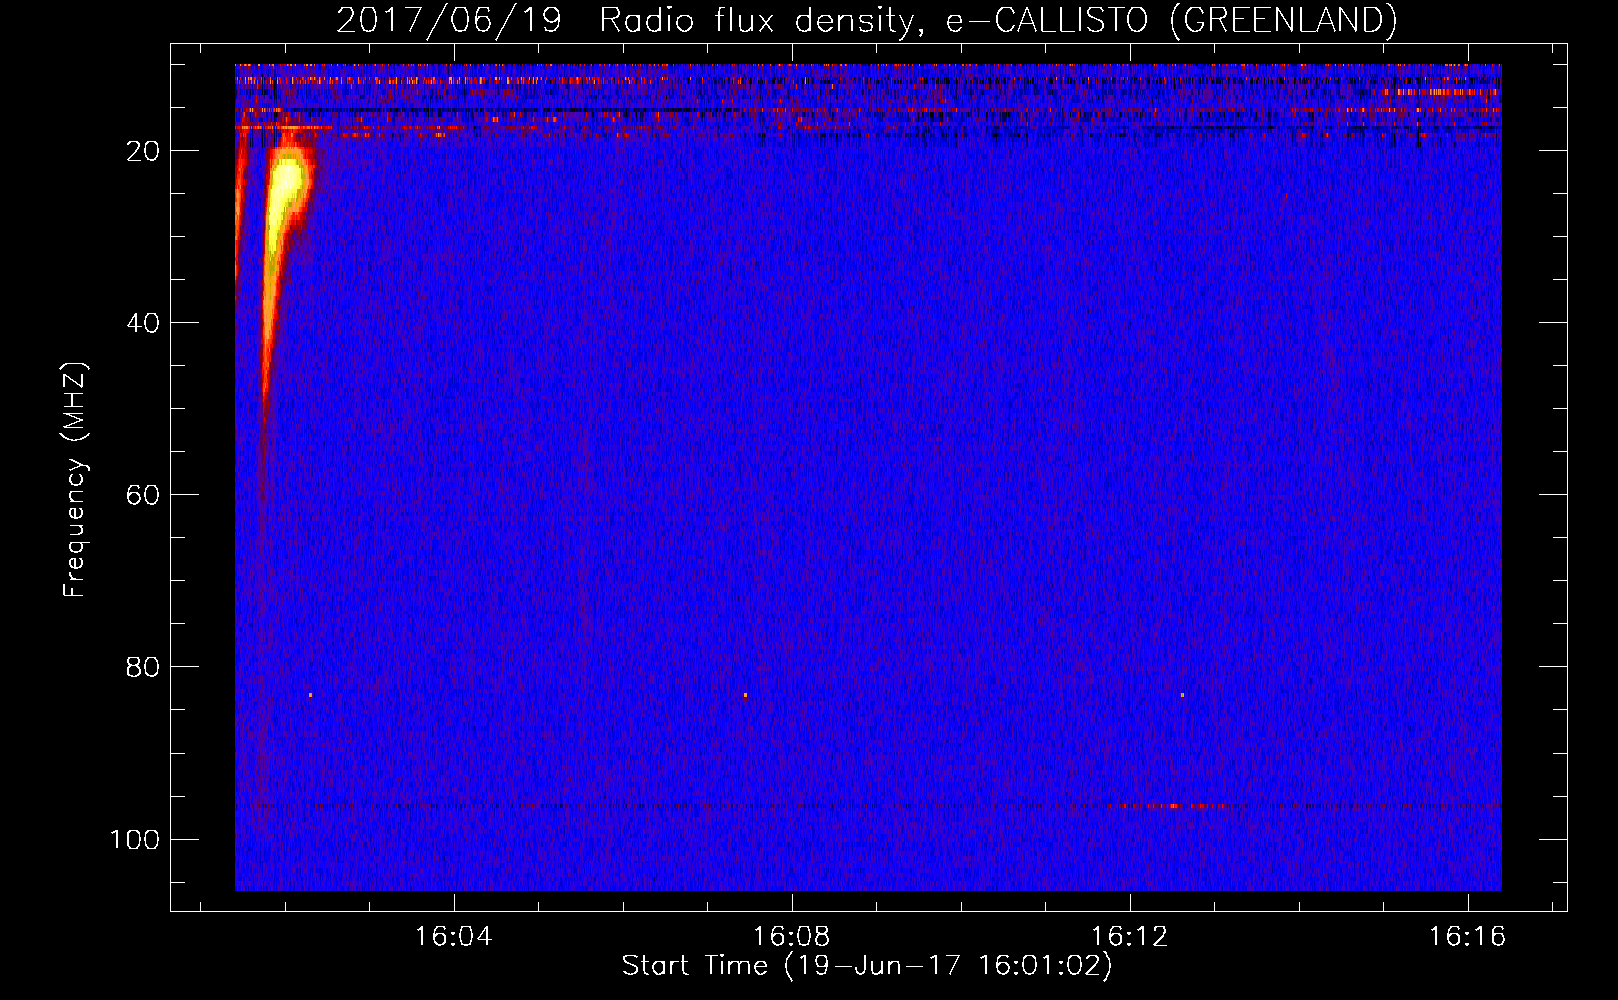1618x1000 pixels.
Task: Click the 16:12 time tick label
Action: 1130,937
